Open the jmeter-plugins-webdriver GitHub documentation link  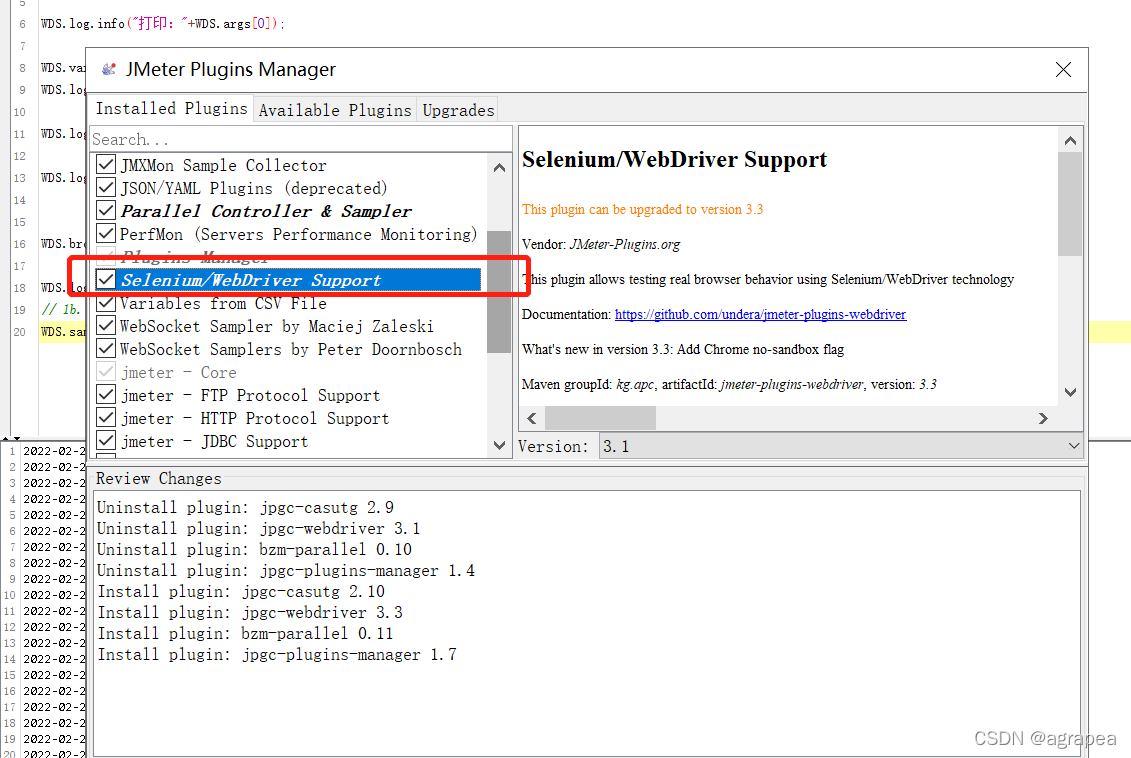tap(760, 314)
